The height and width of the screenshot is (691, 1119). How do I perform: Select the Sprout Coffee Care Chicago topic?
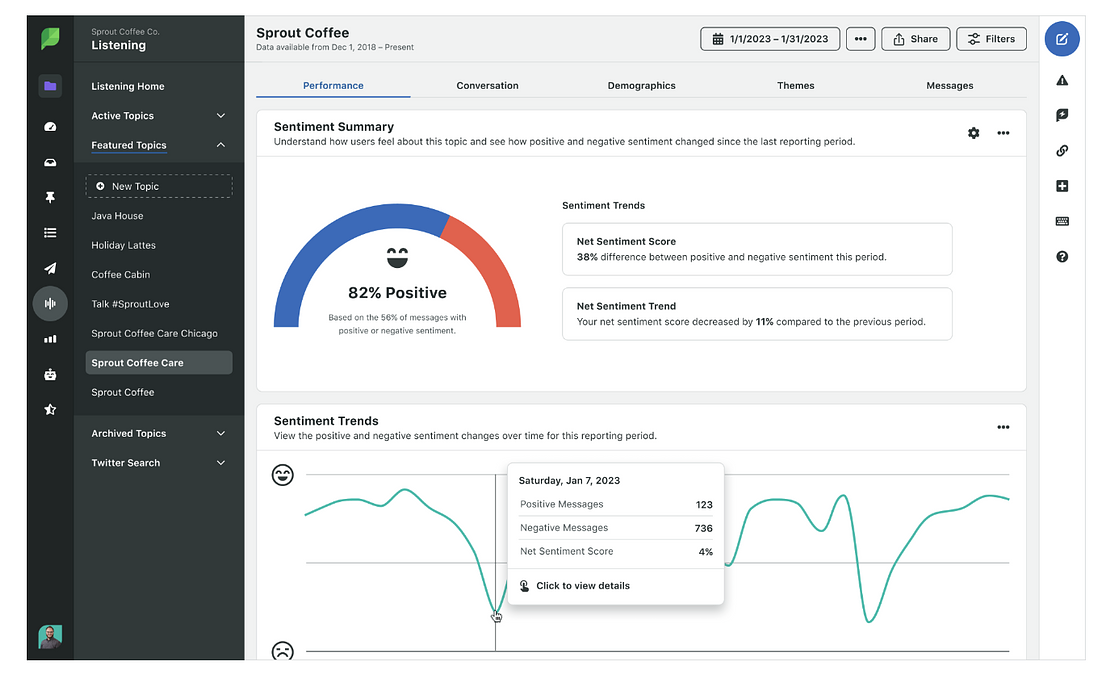pyautogui.click(x=154, y=333)
